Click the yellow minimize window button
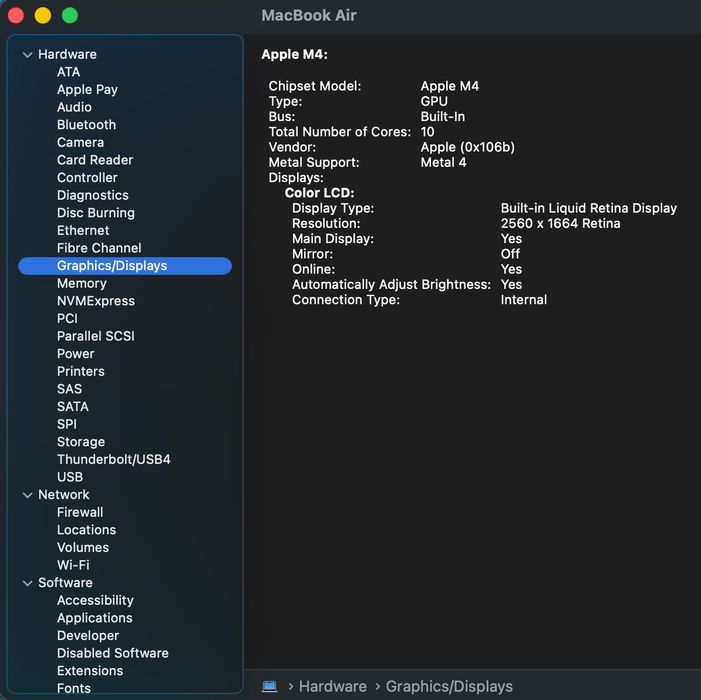The height and width of the screenshot is (700, 701). coord(43,16)
